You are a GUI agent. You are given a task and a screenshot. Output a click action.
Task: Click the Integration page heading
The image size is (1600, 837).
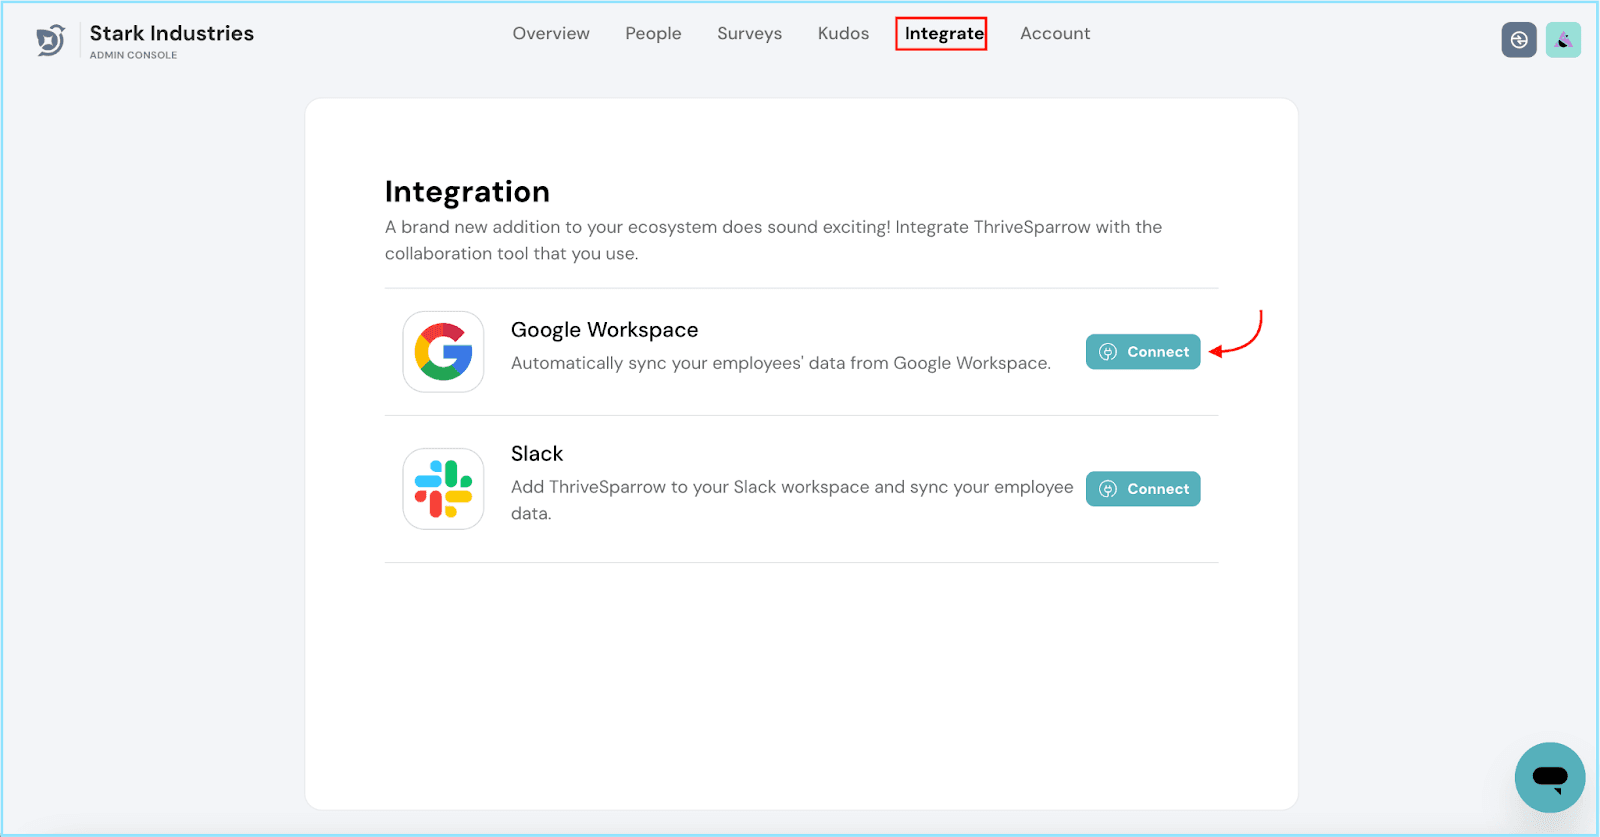click(467, 192)
